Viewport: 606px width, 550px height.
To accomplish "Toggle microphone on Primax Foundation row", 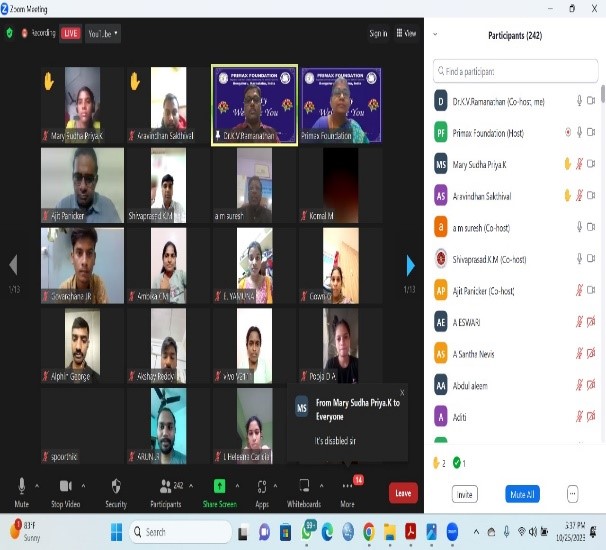I will click(579, 132).
